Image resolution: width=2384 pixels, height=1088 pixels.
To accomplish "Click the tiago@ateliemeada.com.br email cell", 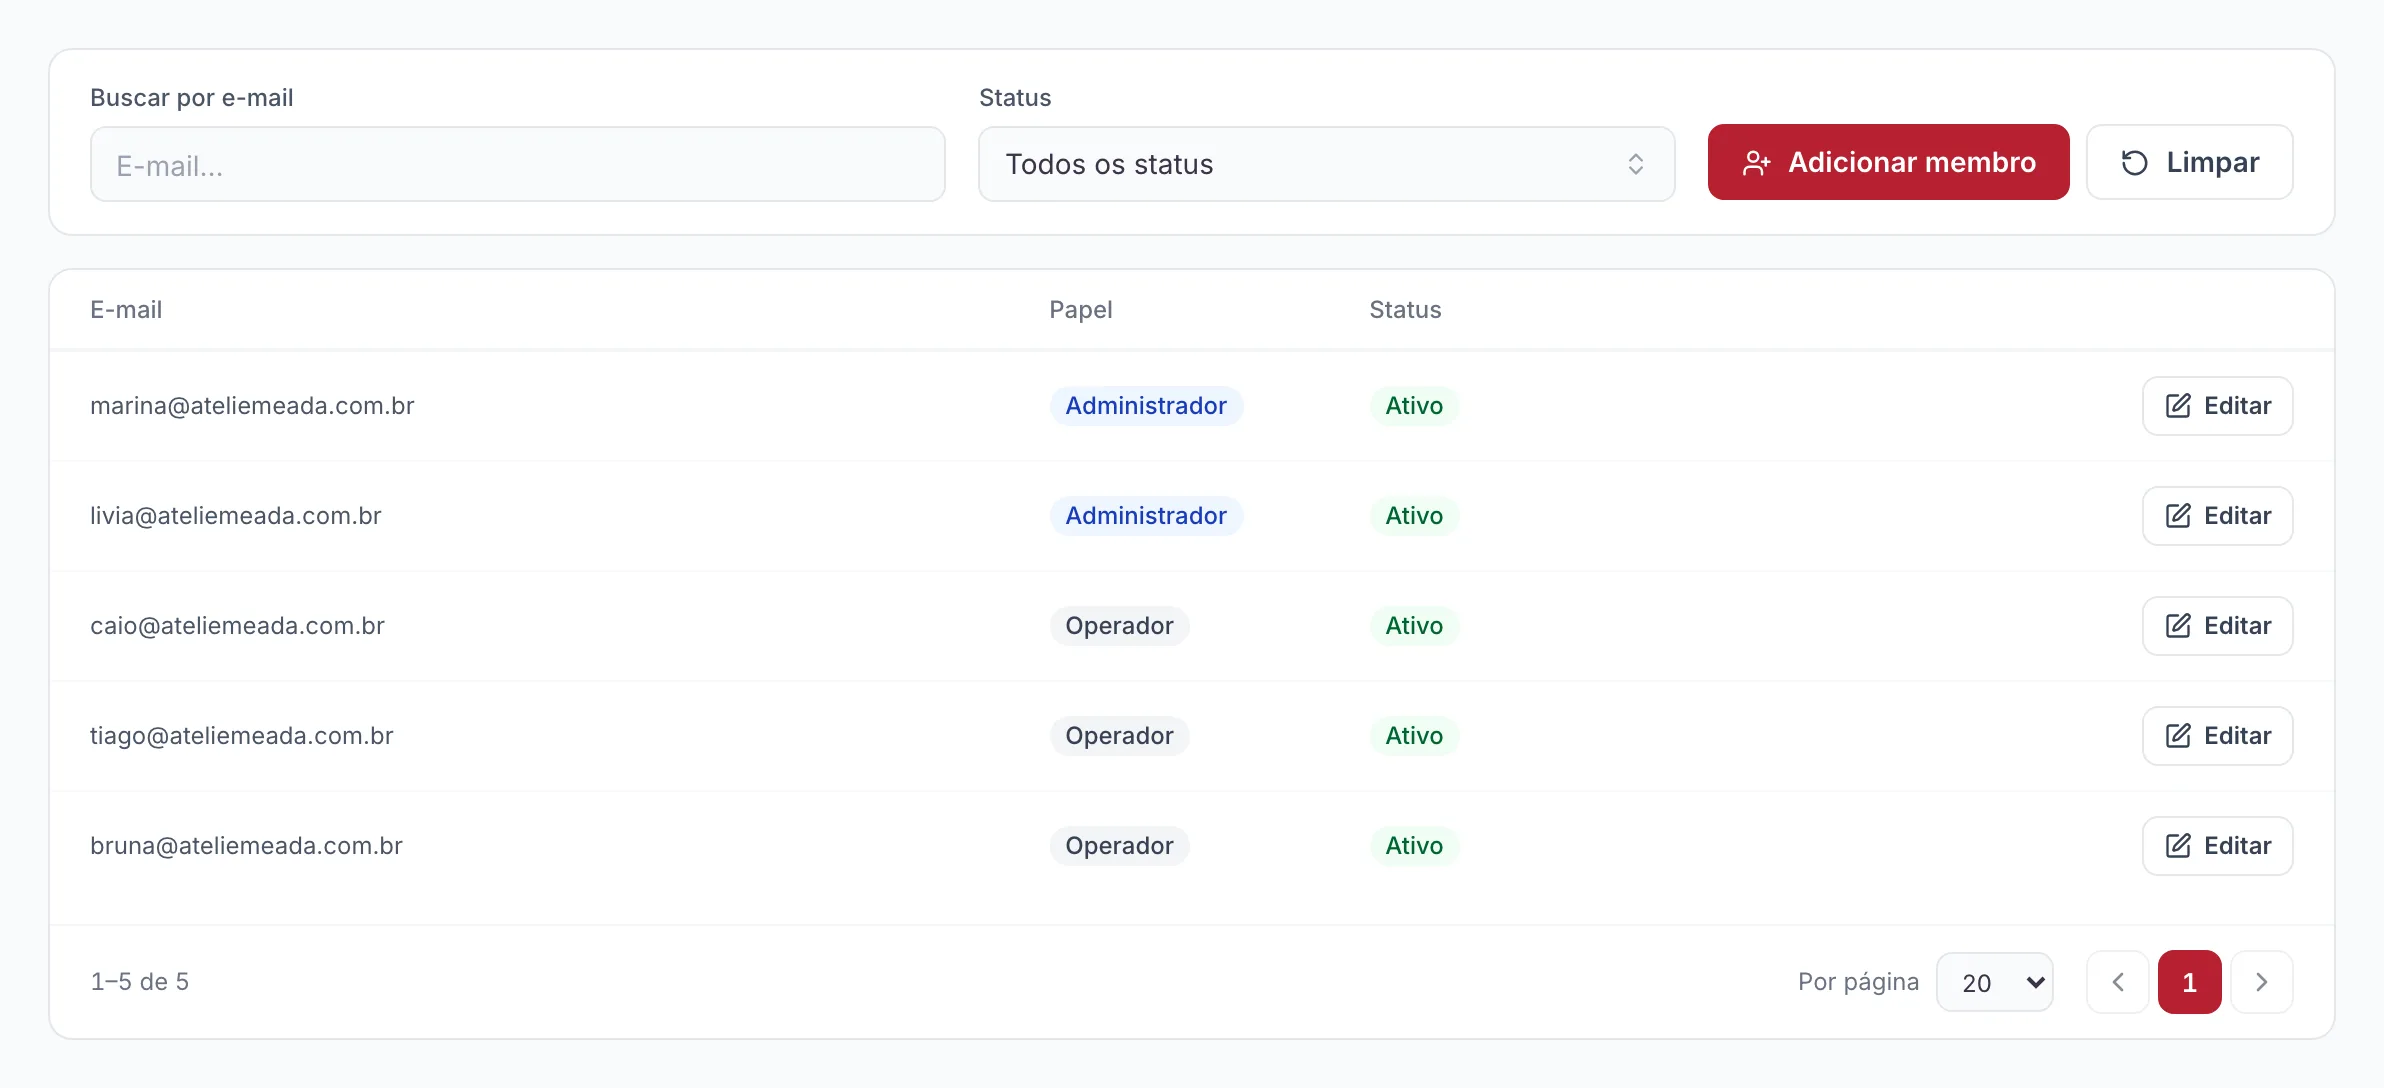I will pyautogui.click(x=242, y=736).
